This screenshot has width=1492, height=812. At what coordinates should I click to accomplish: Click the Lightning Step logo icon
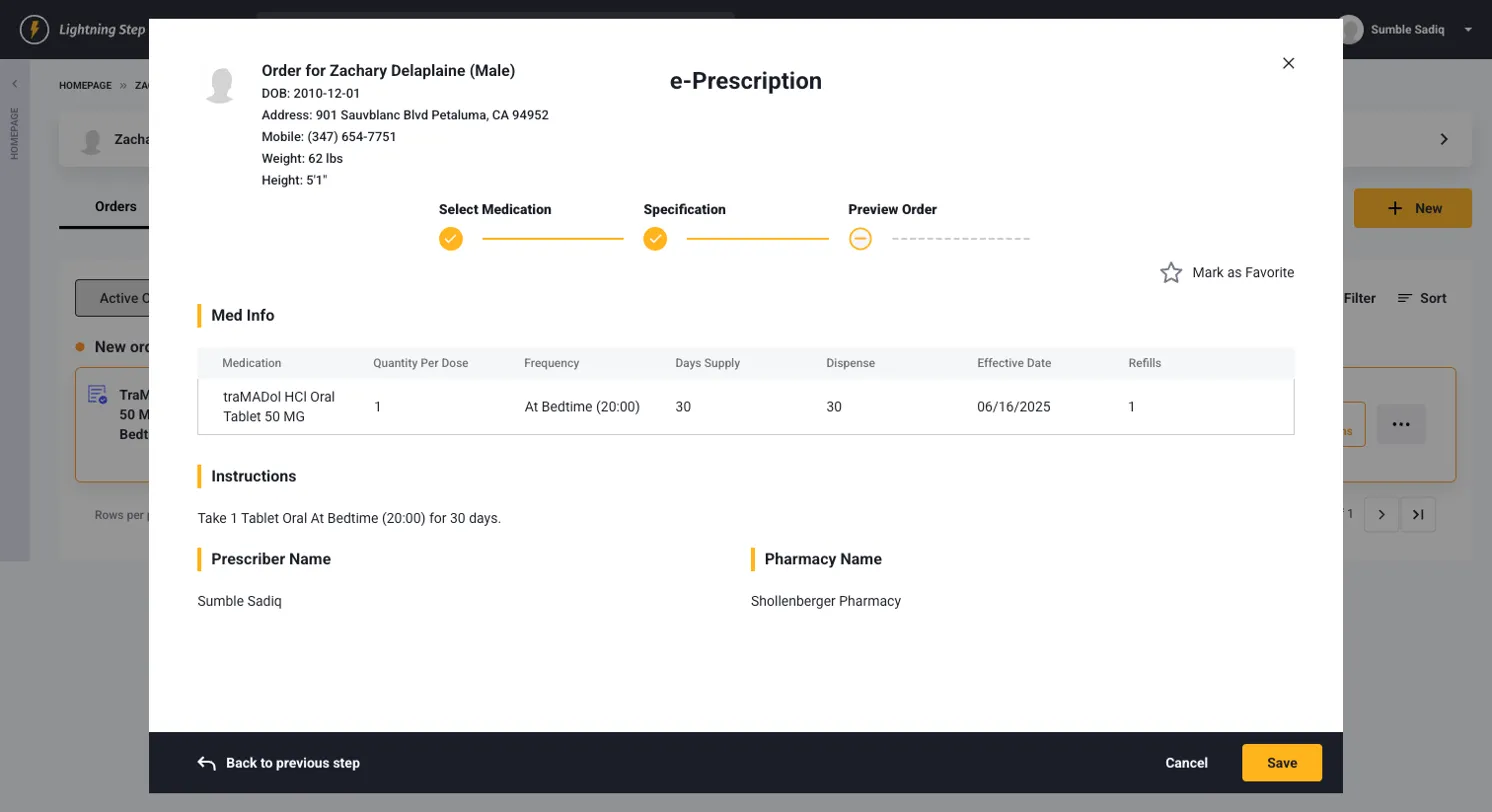34,29
